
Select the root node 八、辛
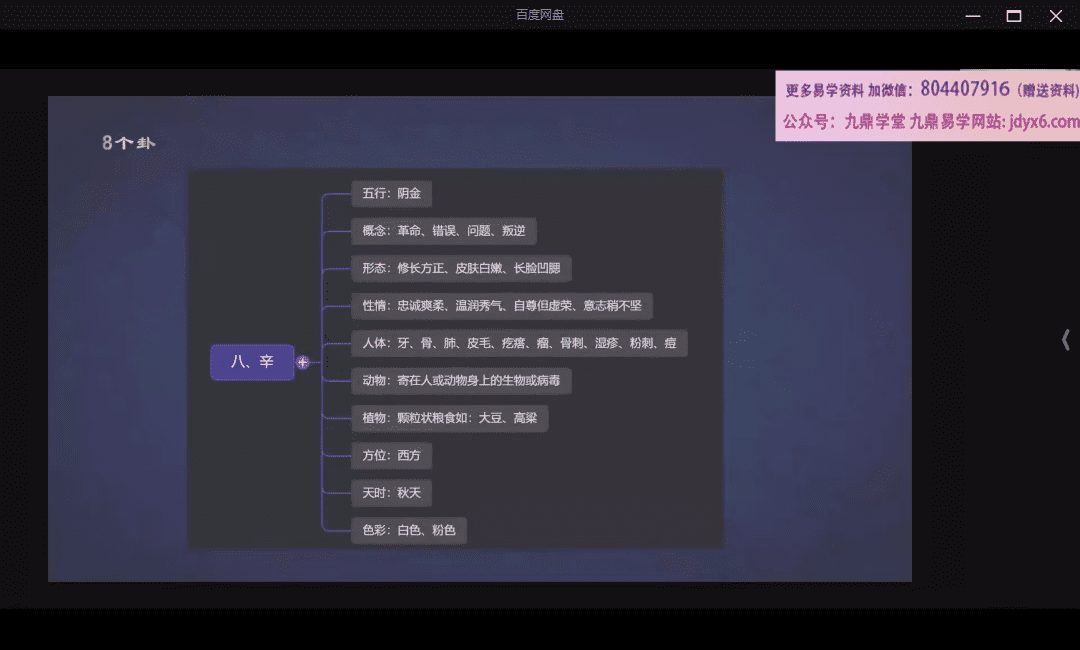click(x=252, y=362)
